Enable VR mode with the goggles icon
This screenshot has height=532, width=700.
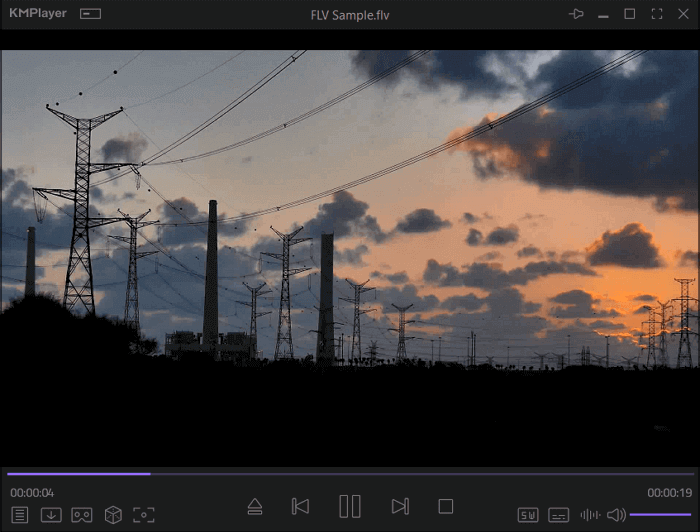pyautogui.click(x=82, y=515)
